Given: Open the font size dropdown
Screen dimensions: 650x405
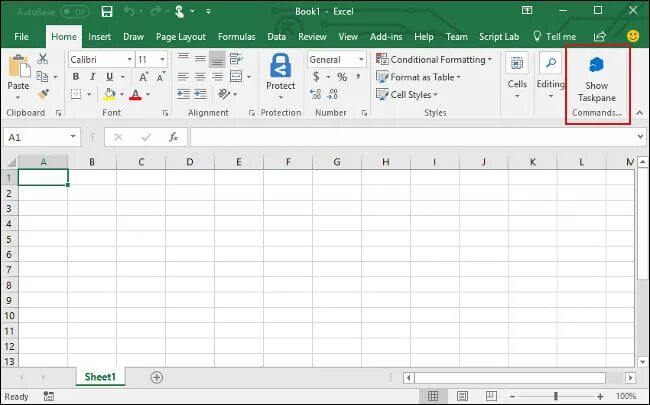Looking at the screenshot, I should pyautogui.click(x=162, y=60).
